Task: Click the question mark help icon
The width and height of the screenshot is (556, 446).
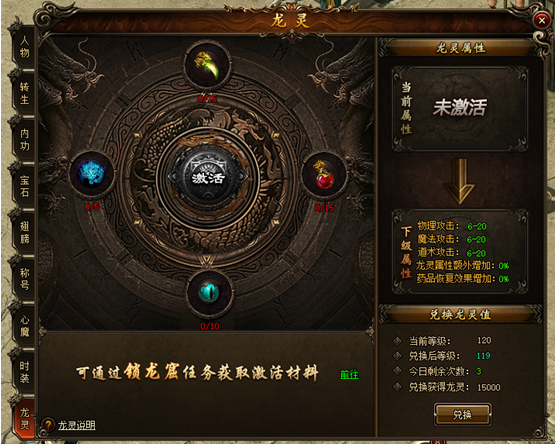Action: click(x=48, y=424)
